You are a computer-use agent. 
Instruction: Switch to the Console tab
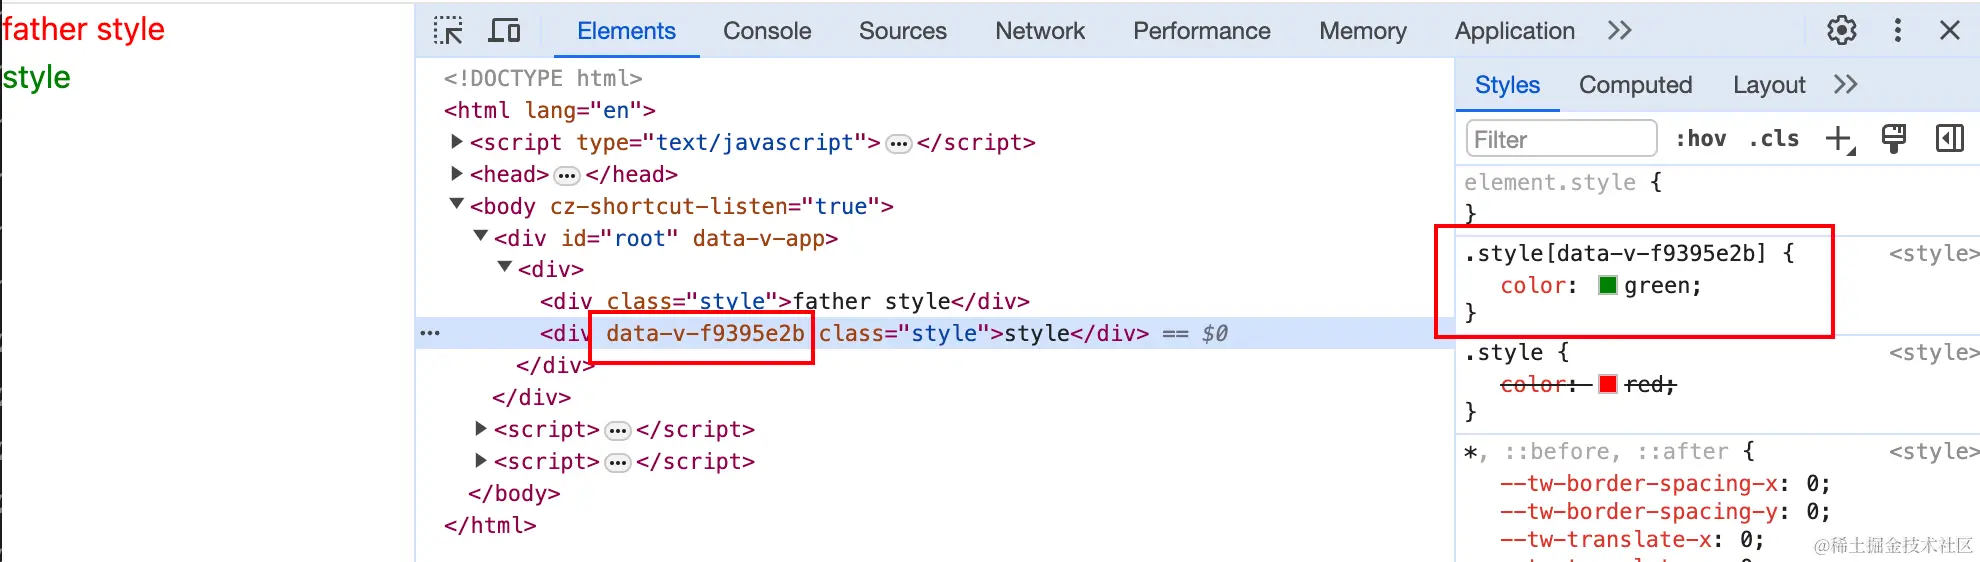point(767,31)
